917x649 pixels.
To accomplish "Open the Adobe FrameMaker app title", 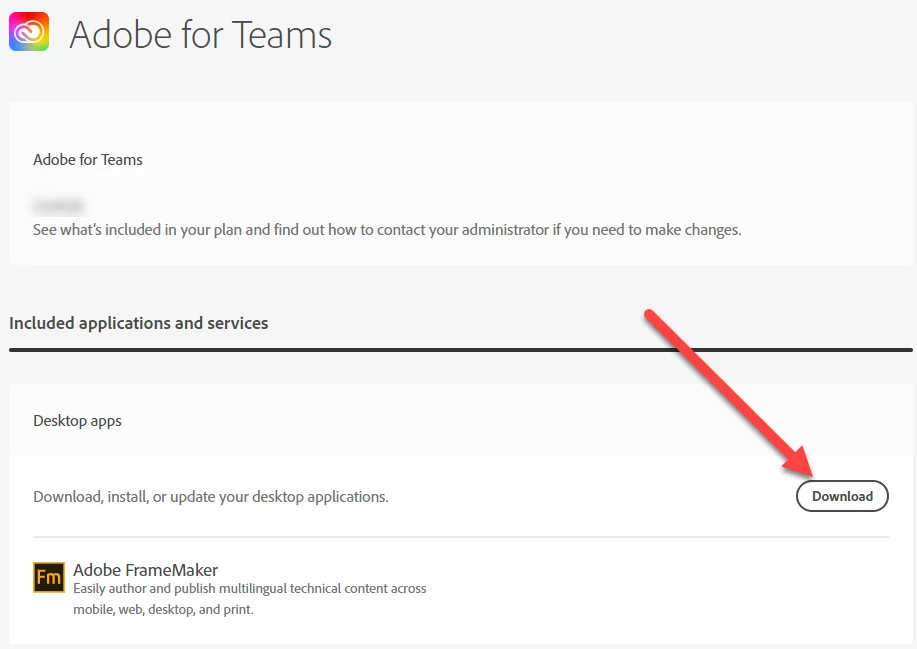I will (x=146, y=570).
